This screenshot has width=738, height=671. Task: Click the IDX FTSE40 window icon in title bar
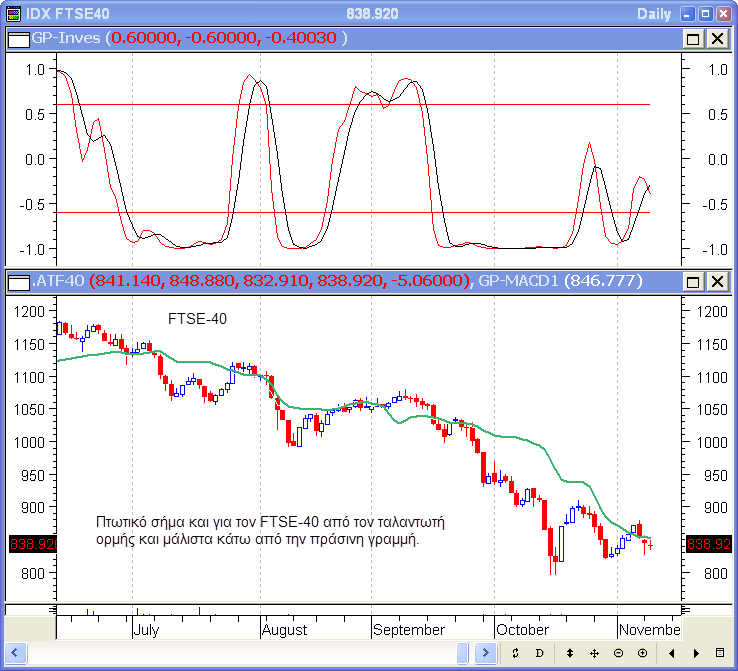pyautogui.click(x=11, y=13)
